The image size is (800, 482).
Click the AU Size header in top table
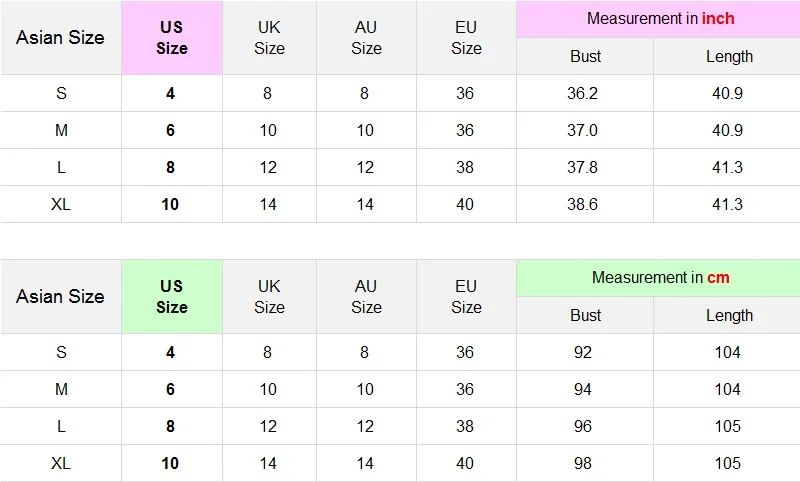click(x=366, y=38)
